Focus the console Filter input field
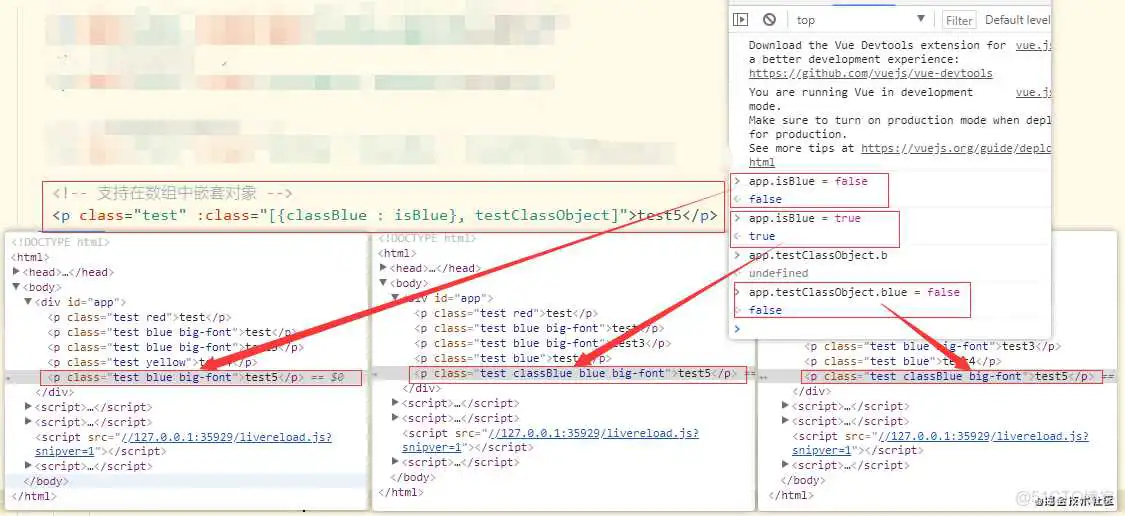The height and width of the screenshot is (516, 1125). pos(959,20)
